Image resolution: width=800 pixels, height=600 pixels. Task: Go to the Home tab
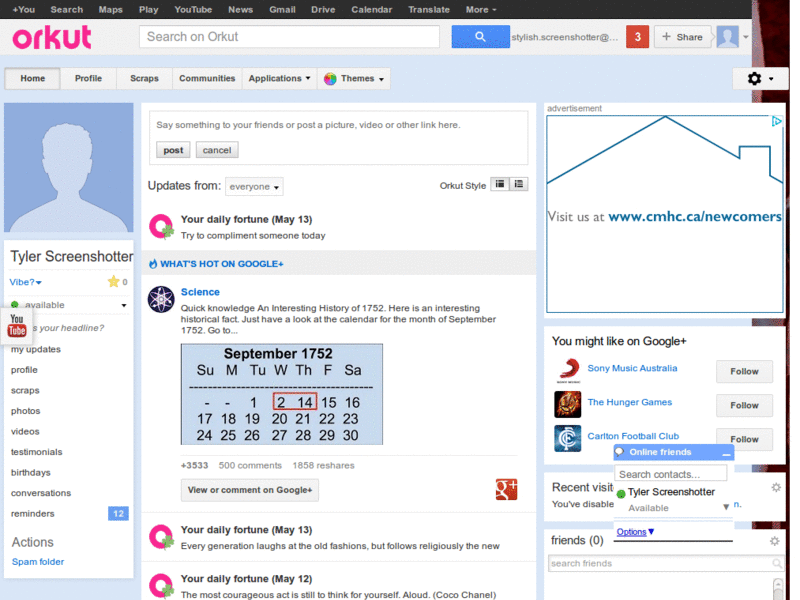click(33, 79)
